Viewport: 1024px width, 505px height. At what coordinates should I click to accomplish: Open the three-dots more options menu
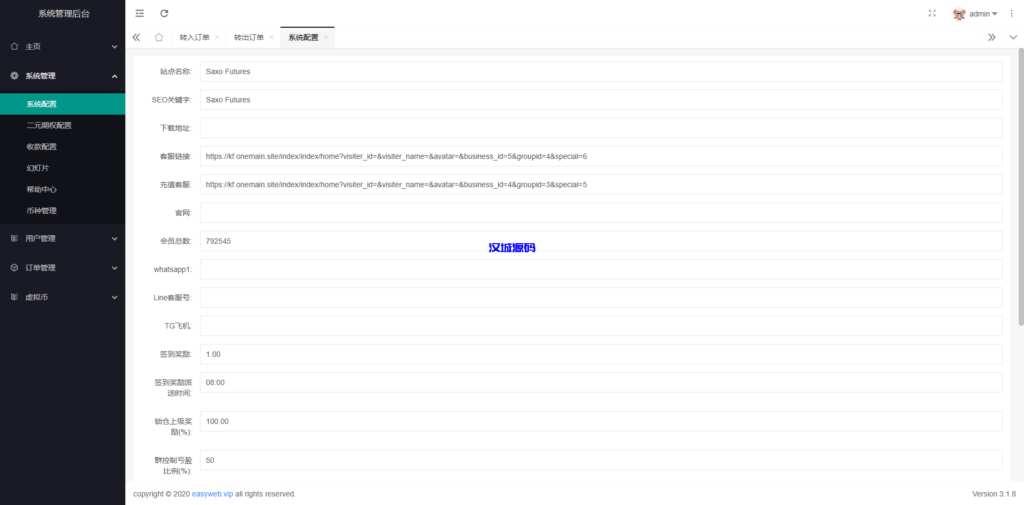1011,13
